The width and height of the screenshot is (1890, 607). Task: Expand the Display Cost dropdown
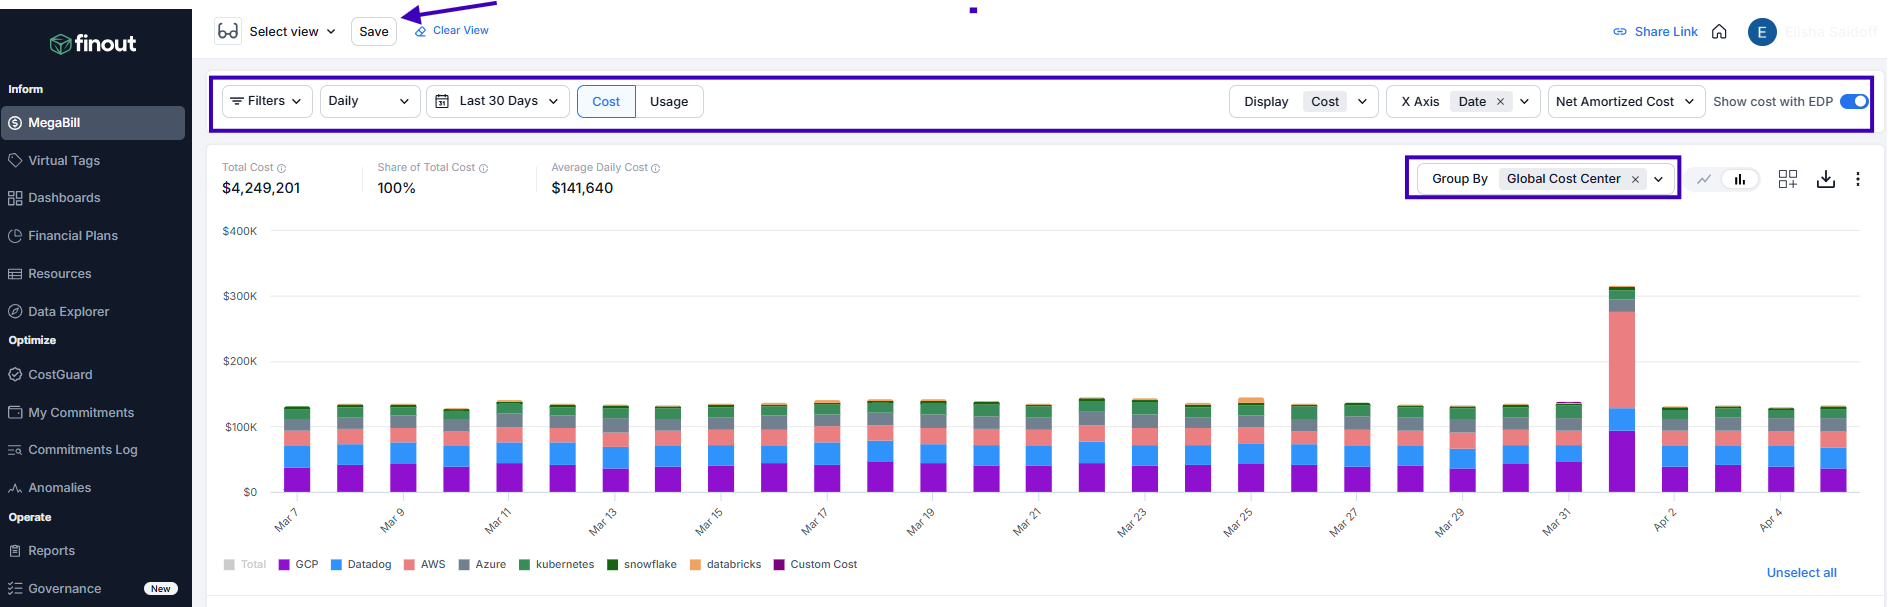(1304, 101)
